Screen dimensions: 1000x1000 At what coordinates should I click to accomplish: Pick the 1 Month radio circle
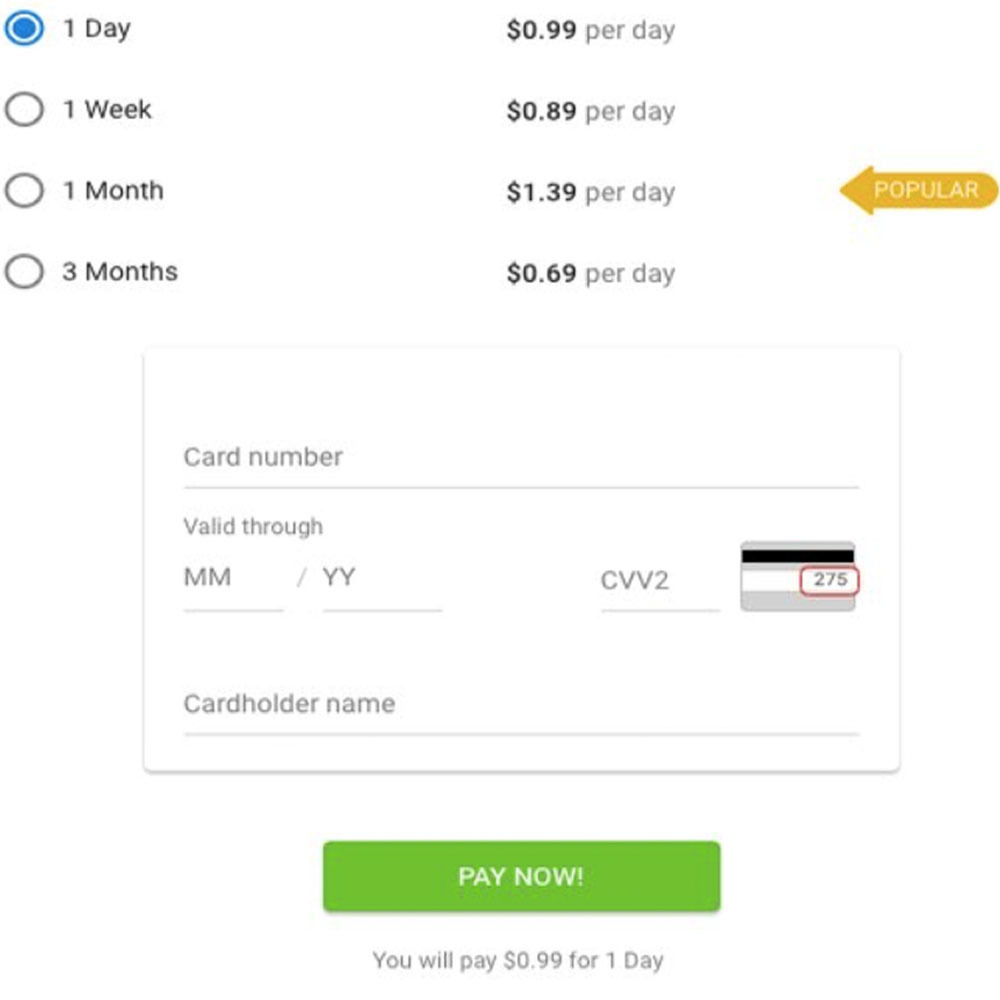[24, 191]
